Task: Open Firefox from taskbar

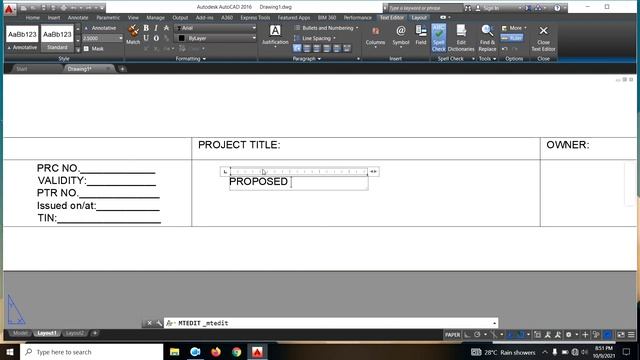Action: click(216, 352)
